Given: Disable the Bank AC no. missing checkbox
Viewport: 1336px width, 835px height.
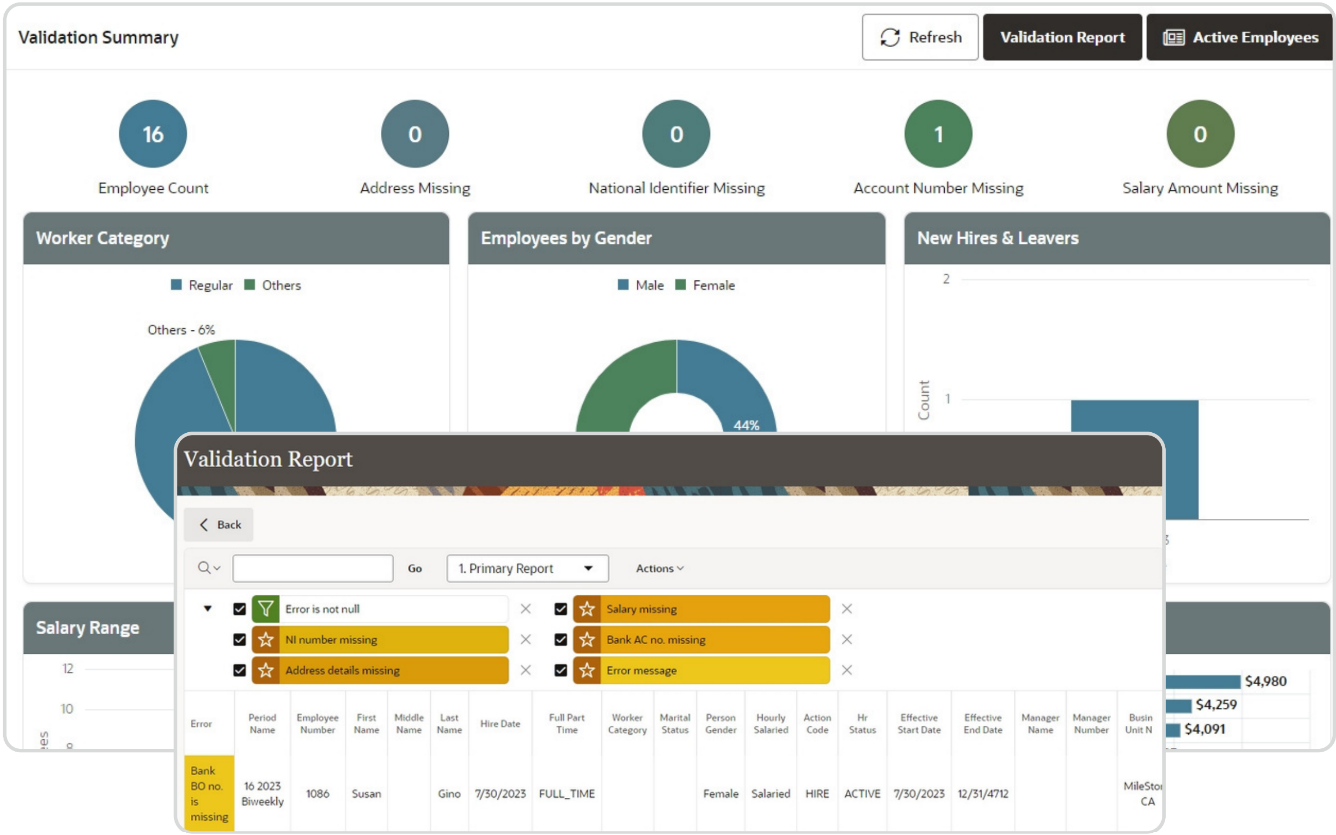Looking at the screenshot, I should (x=560, y=639).
